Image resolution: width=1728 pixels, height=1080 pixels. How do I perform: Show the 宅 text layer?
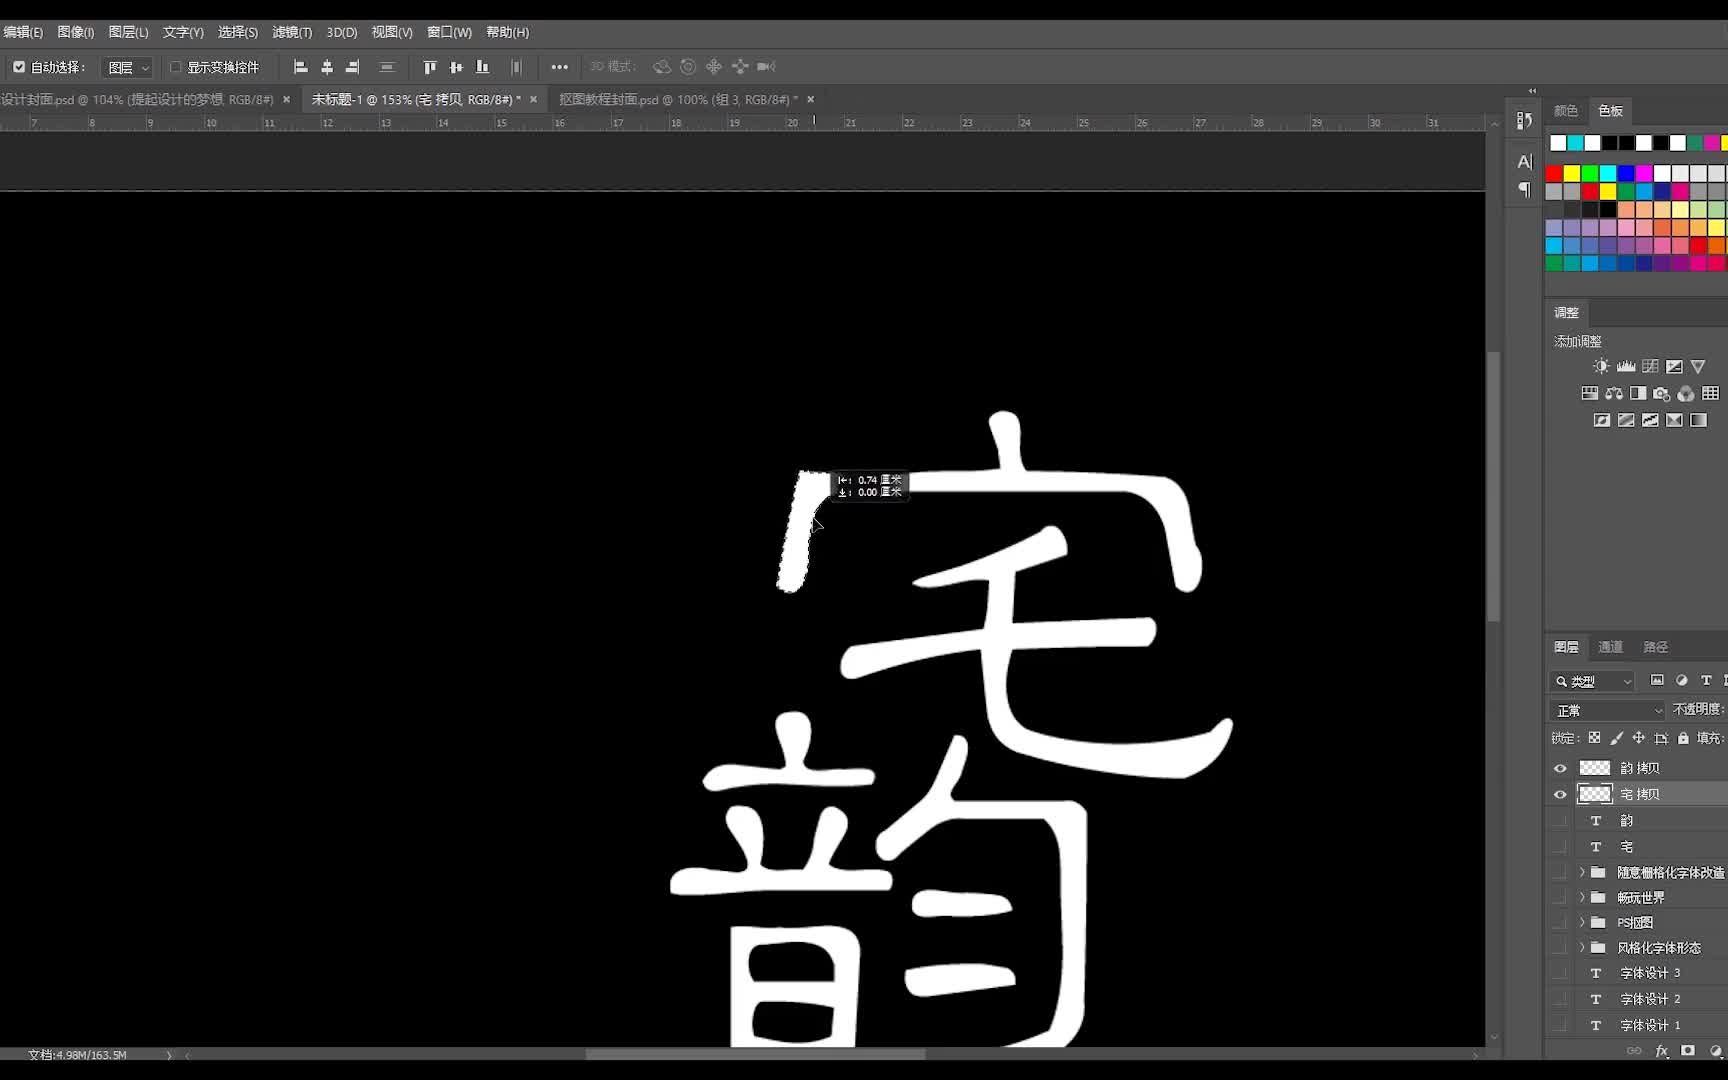click(1560, 846)
